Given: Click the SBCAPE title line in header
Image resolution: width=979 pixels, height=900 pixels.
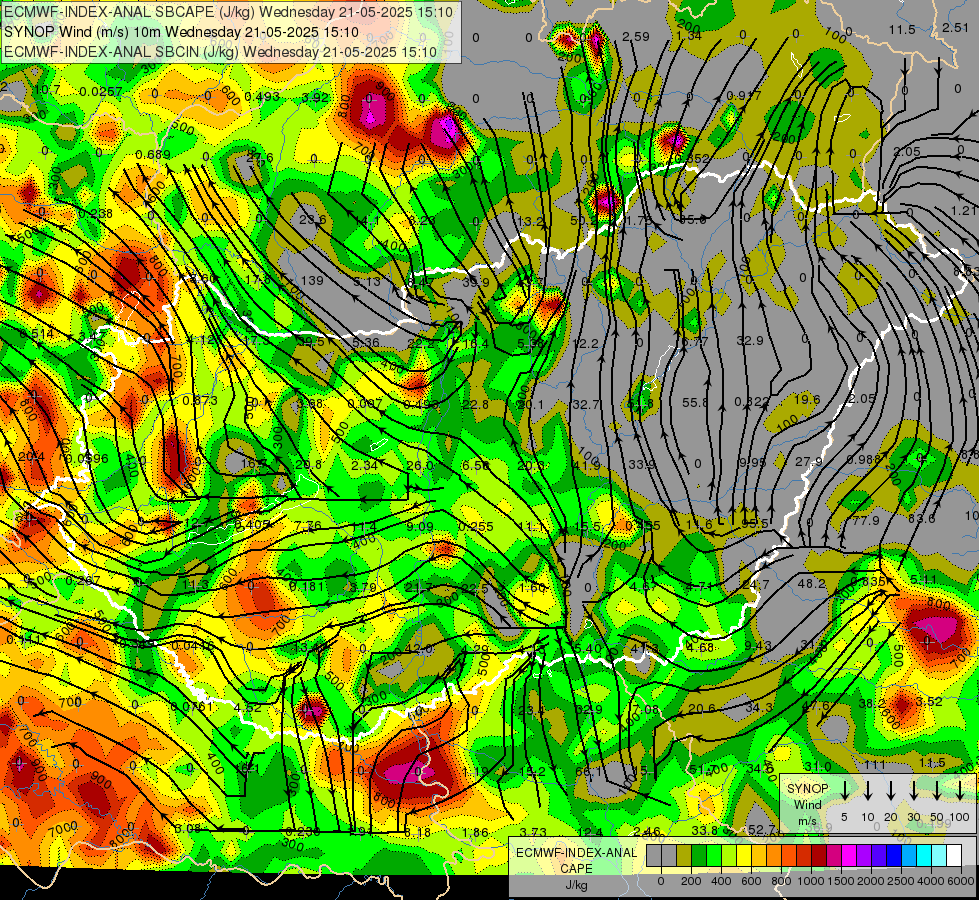Looking at the screenshot, I should [228, 12].
